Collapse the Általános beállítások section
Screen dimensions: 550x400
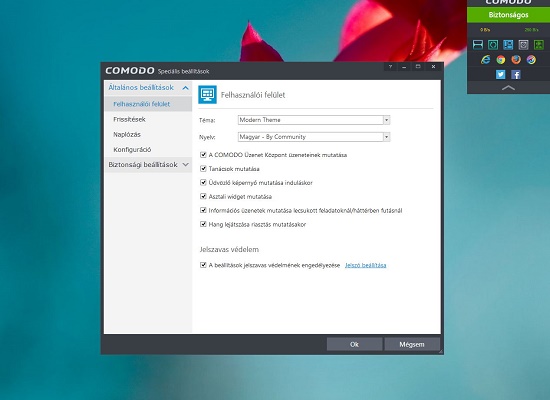tap(148, 88)
